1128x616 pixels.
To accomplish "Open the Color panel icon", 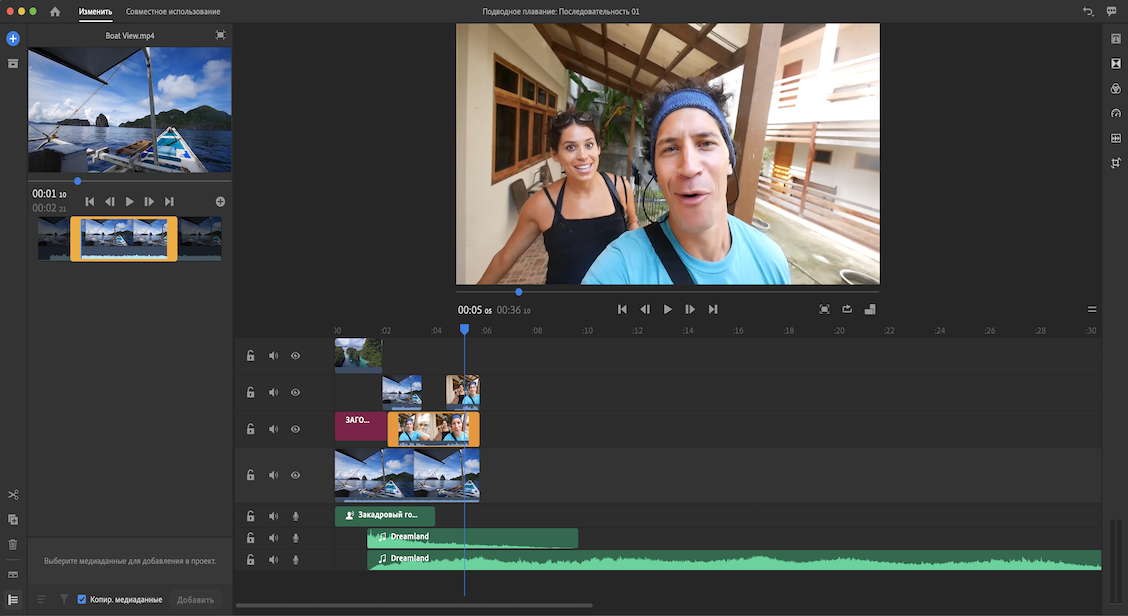I will pyautogui.click(x=1116, y=88).
